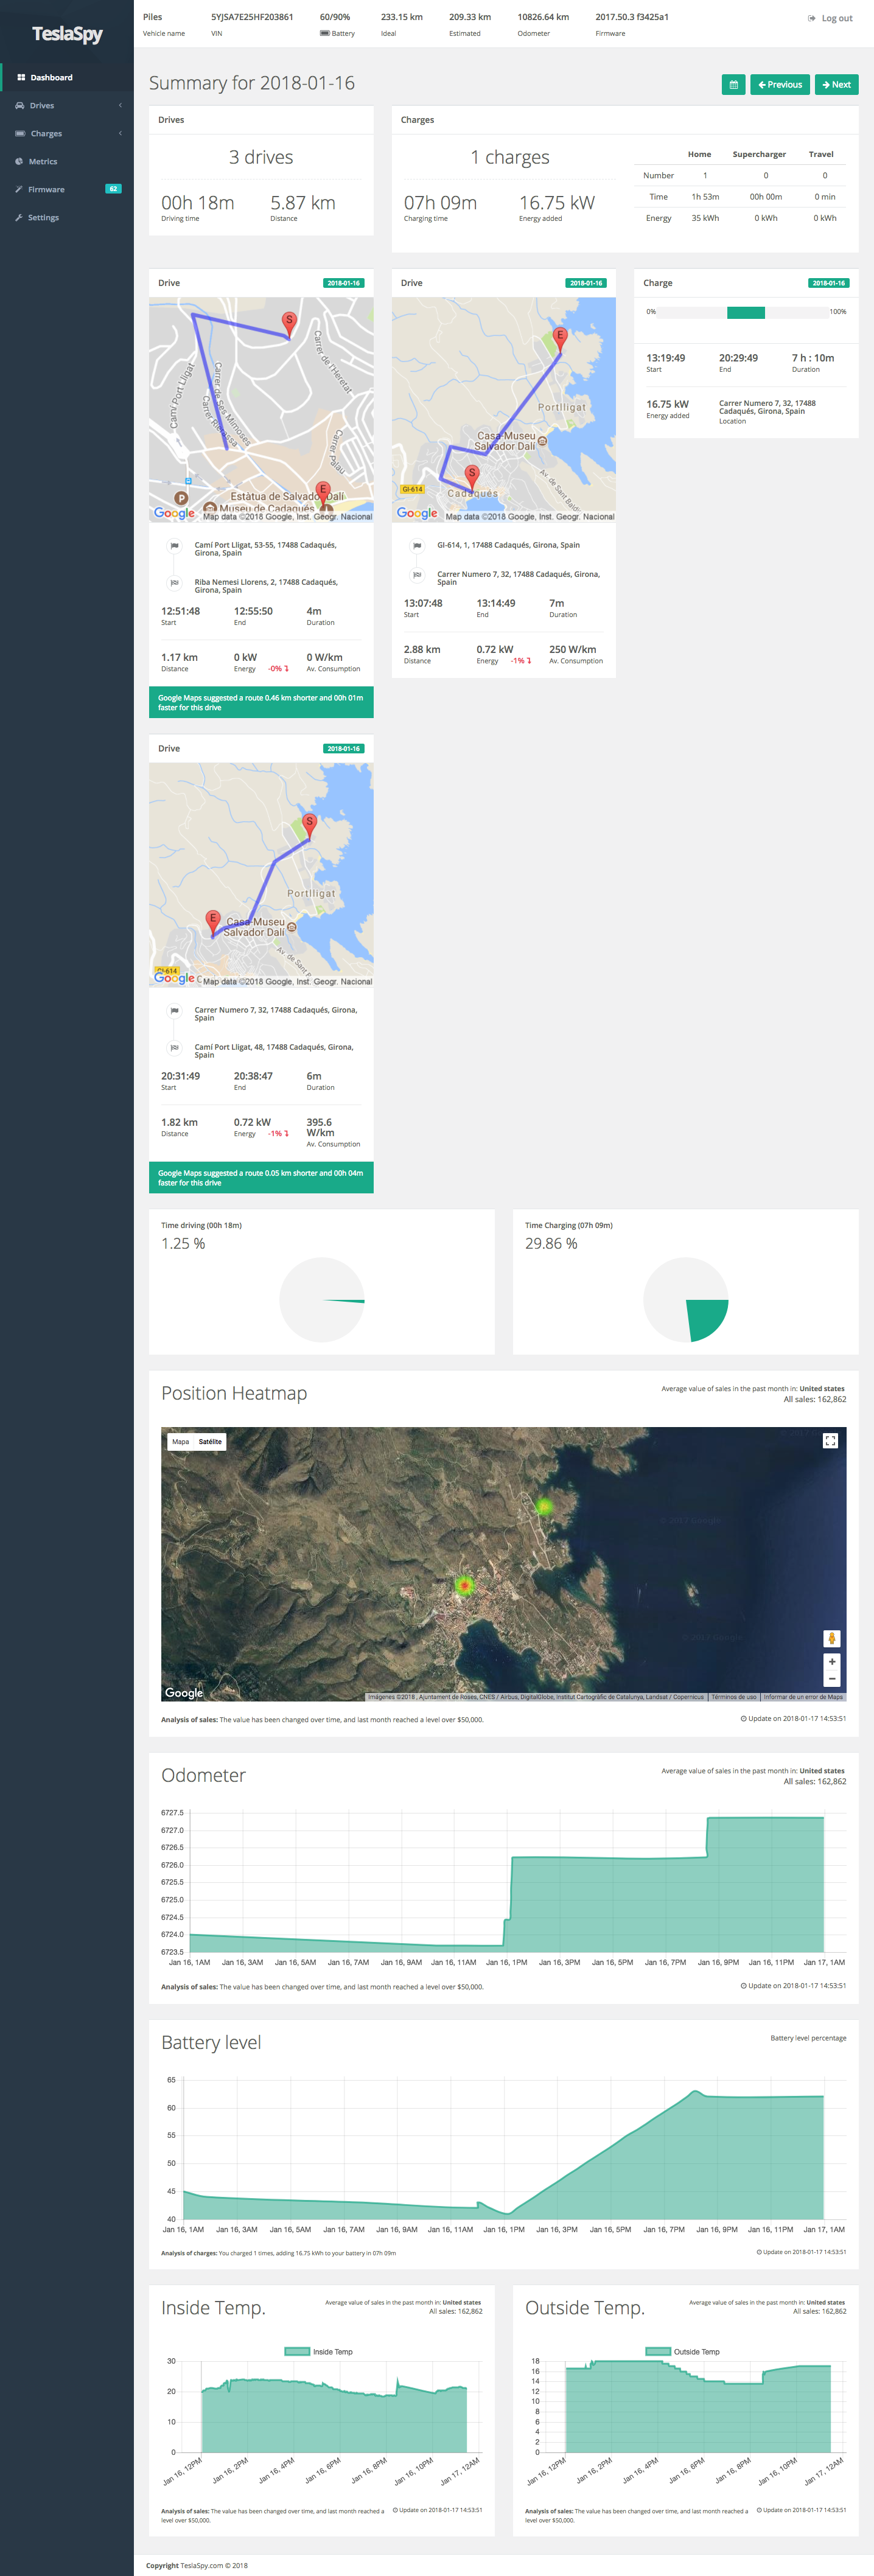Click the 0.46 km shorter route suggestion banner
874x2576 pixels.
click(261, 702)
